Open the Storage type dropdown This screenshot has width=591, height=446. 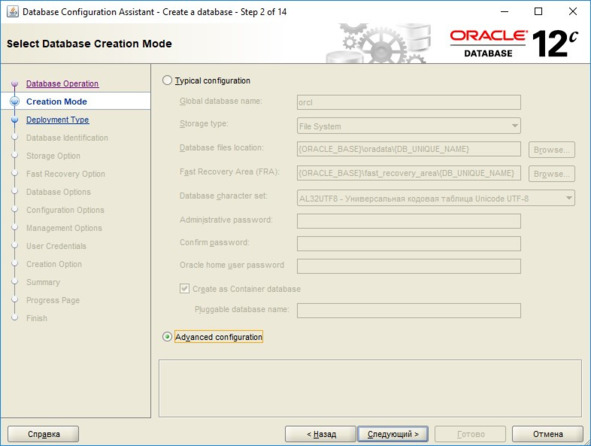pos(409,126)
